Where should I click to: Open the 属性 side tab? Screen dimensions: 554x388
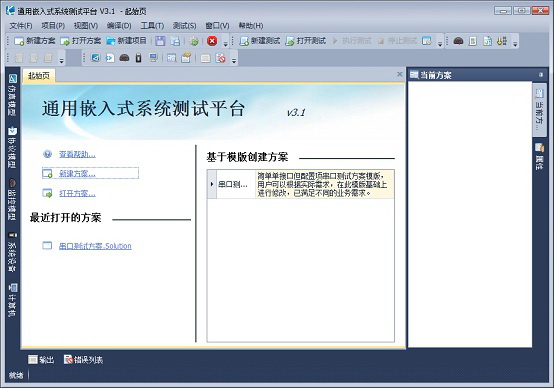coord(539,157)
